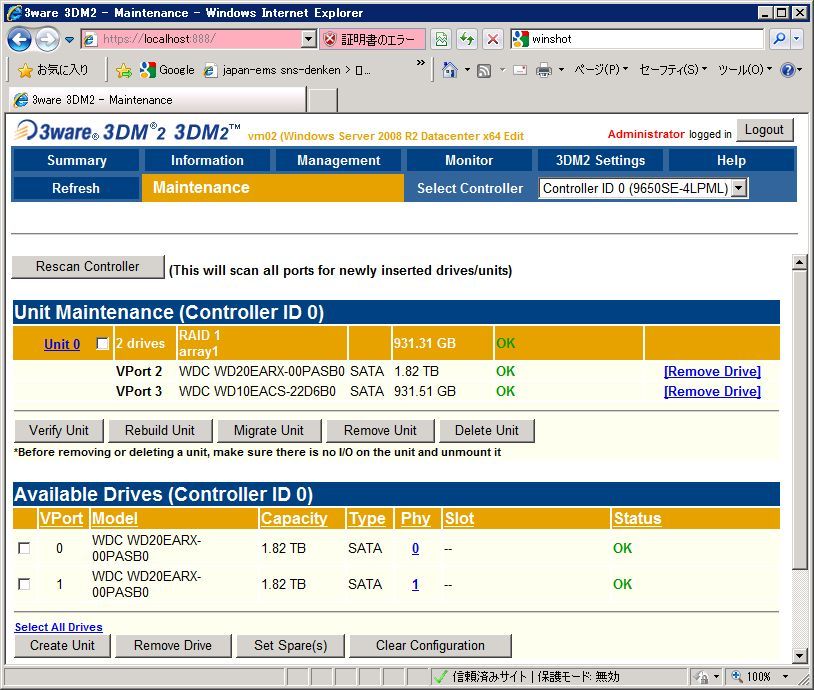
Task: Open the Help navigation menu
Action: (731, 160)
